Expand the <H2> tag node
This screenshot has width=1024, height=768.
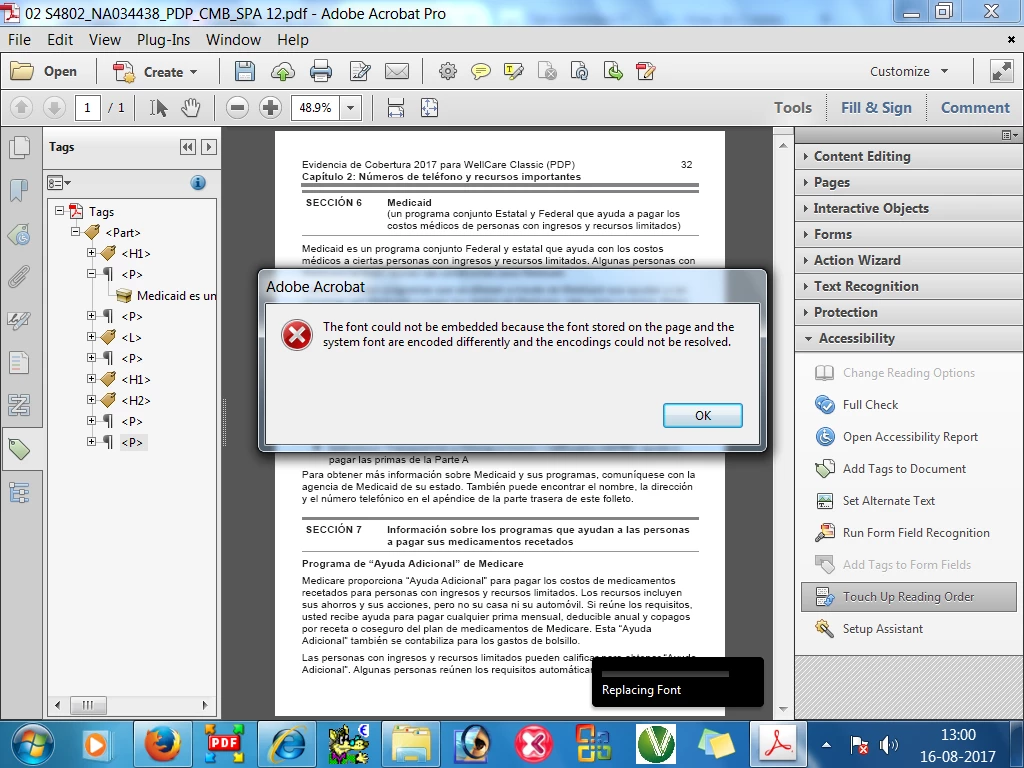91,400
